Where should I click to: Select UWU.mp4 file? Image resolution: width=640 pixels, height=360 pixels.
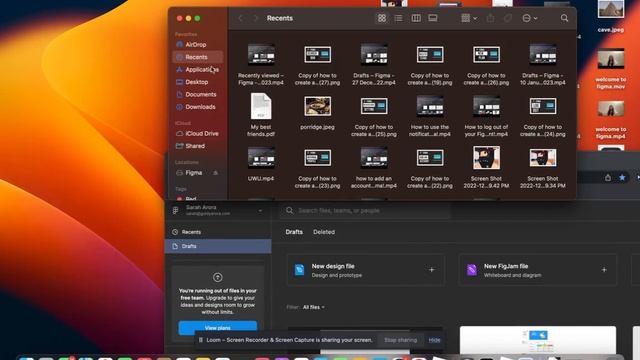261,164
